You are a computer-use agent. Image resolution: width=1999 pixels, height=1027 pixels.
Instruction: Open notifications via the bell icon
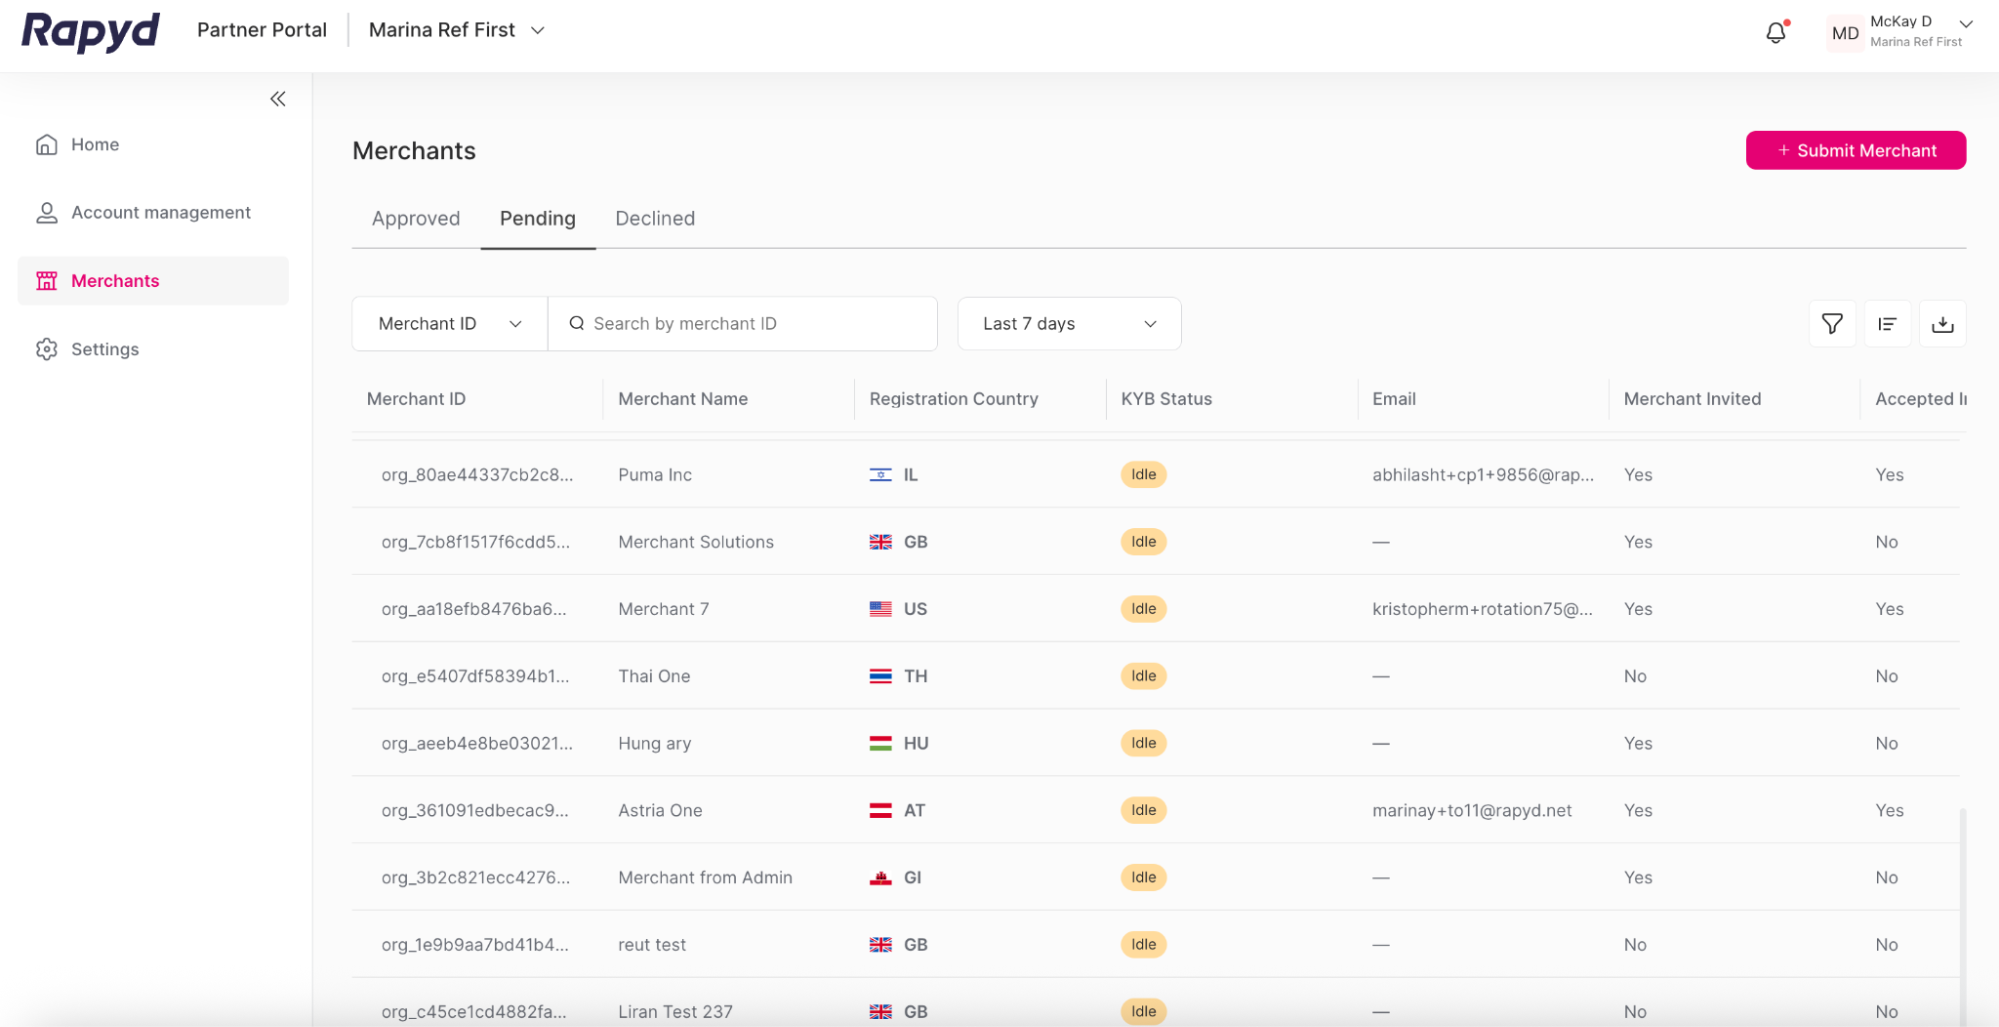[1776, 31]
